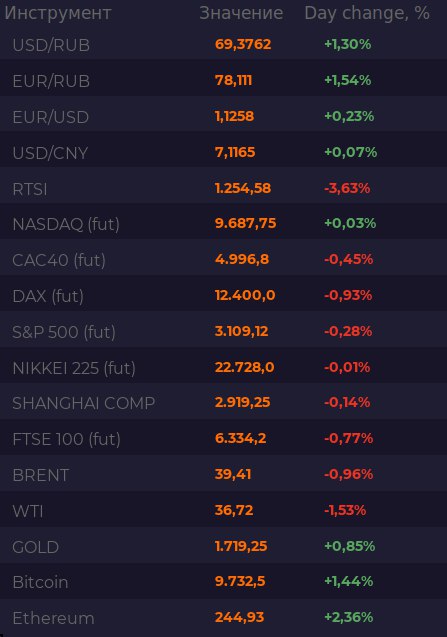The image size is (447, 637).
Task: Select SHANGHAI COMP index
Action: click(224, 403)
